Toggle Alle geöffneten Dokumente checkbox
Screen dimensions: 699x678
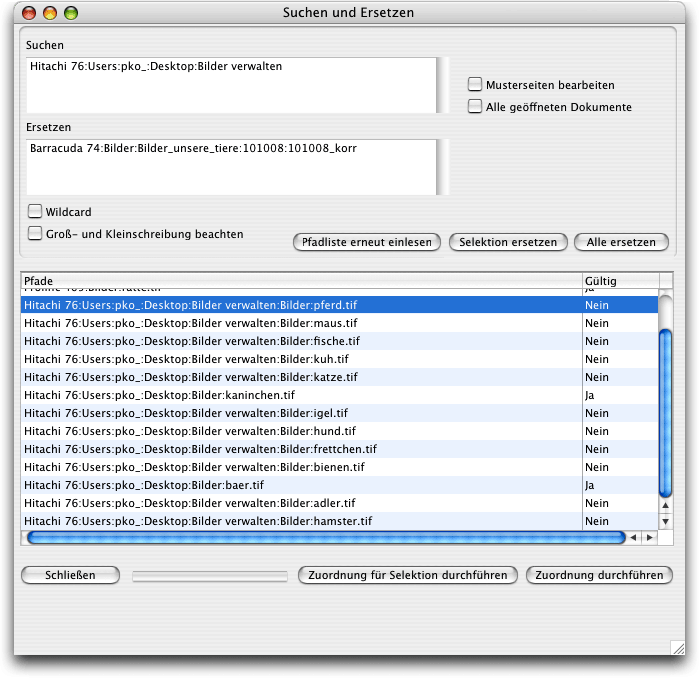[x=475, y=107]
